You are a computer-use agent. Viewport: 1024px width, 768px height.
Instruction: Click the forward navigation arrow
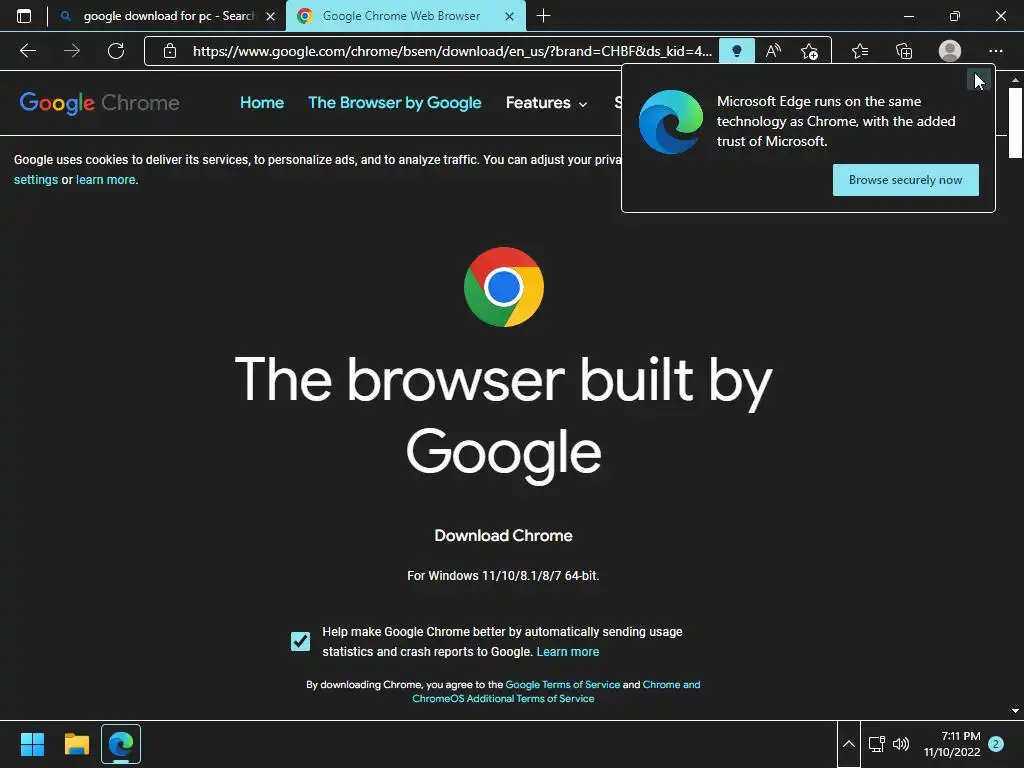click(72, 51)
